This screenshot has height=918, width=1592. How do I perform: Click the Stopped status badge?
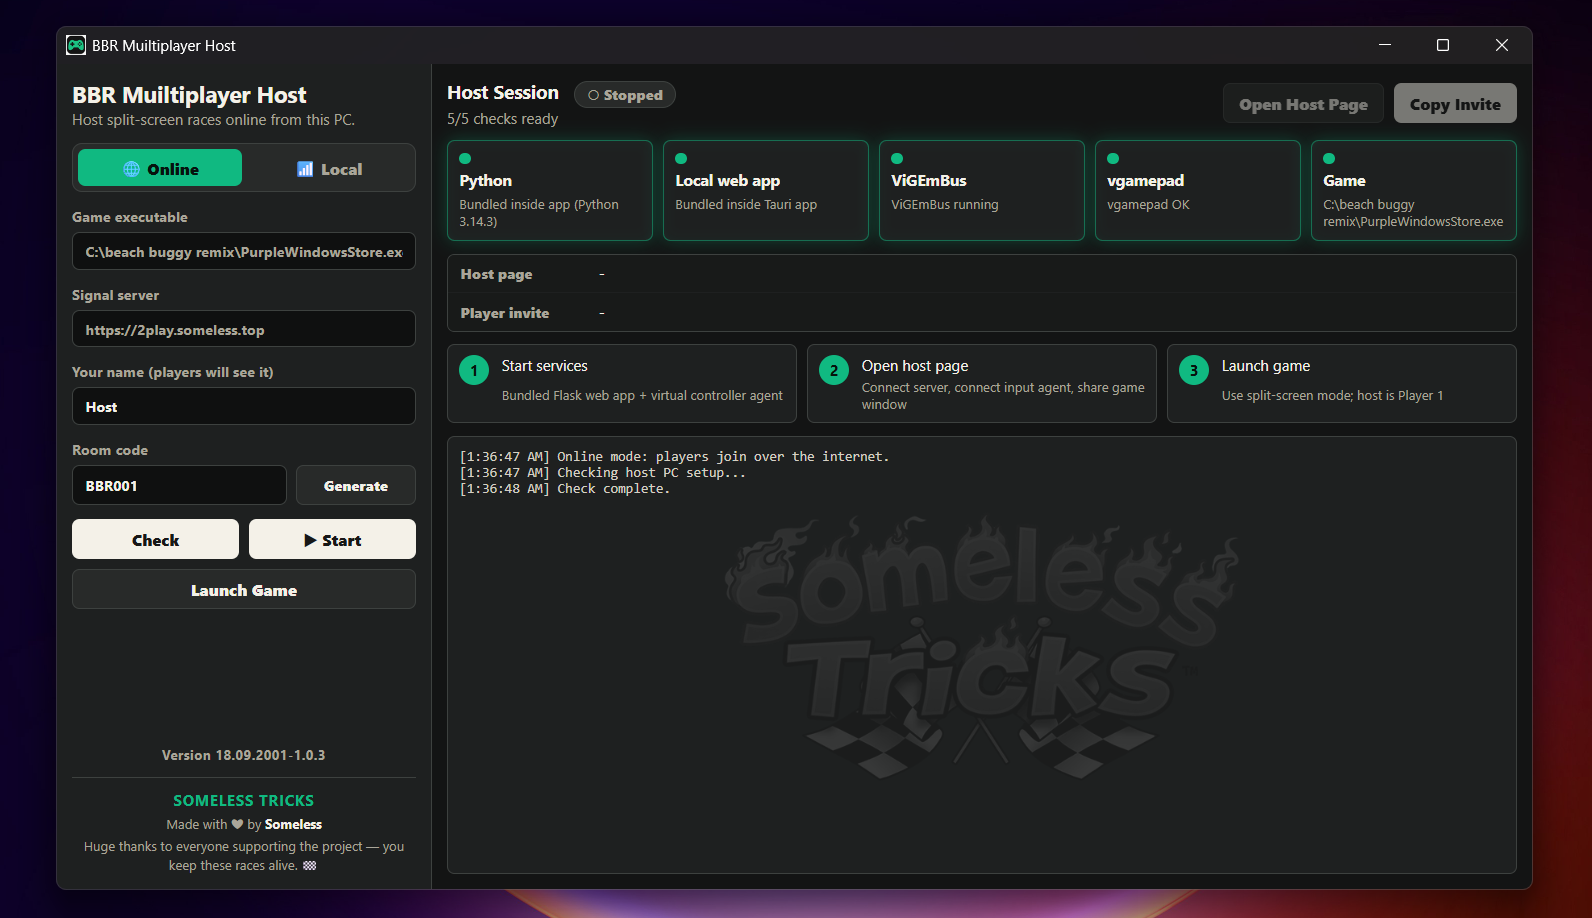point(625,95)
